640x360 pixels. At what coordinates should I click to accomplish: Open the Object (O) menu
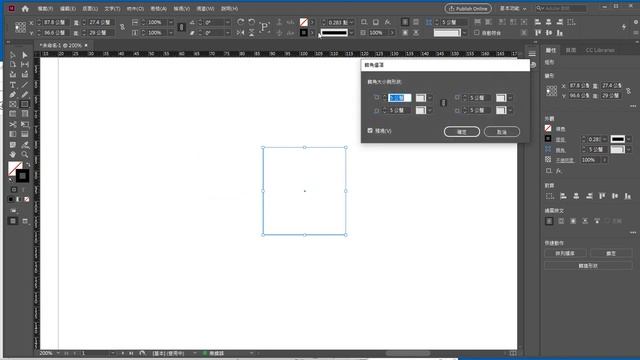[135, 9]
